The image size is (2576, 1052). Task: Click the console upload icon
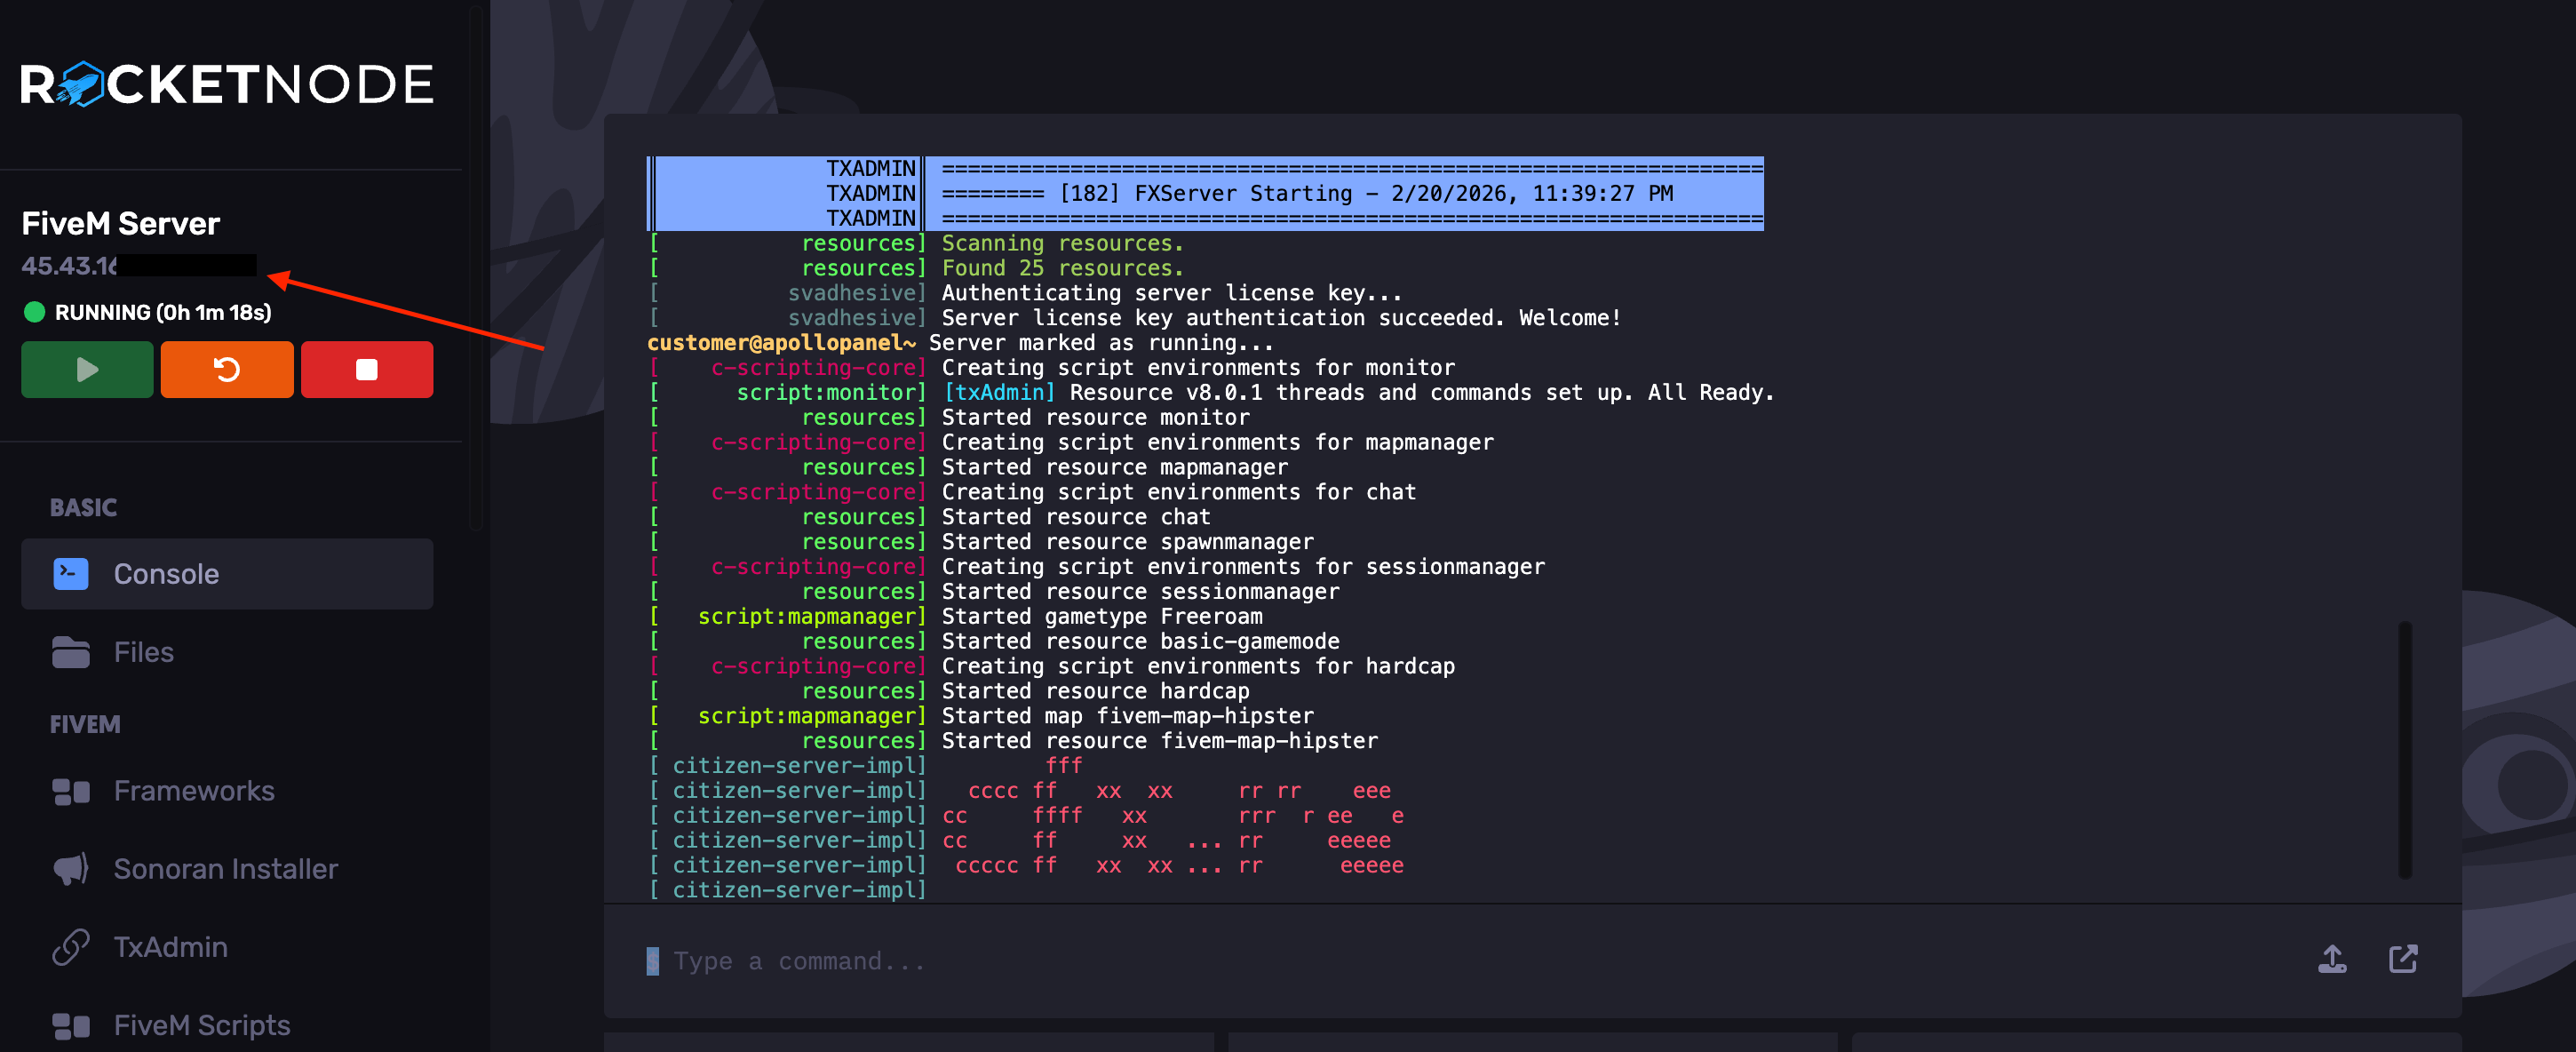[2332, 959]
